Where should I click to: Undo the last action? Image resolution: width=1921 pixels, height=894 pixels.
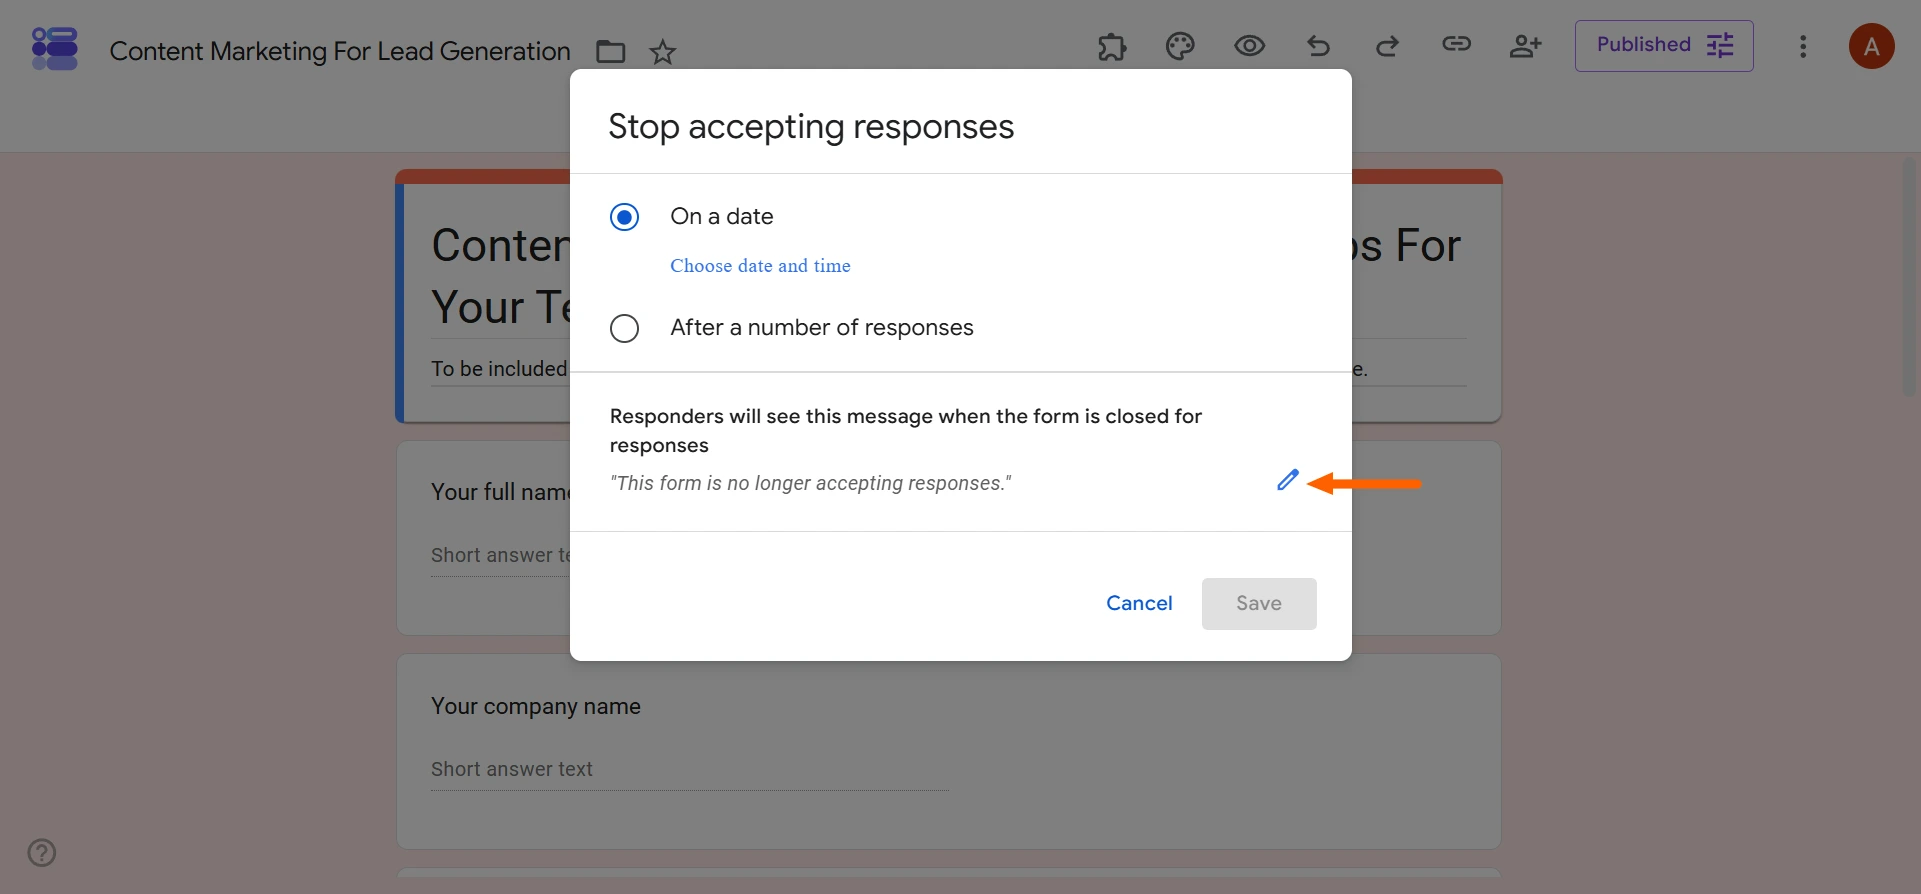(x=1318, y=46)
